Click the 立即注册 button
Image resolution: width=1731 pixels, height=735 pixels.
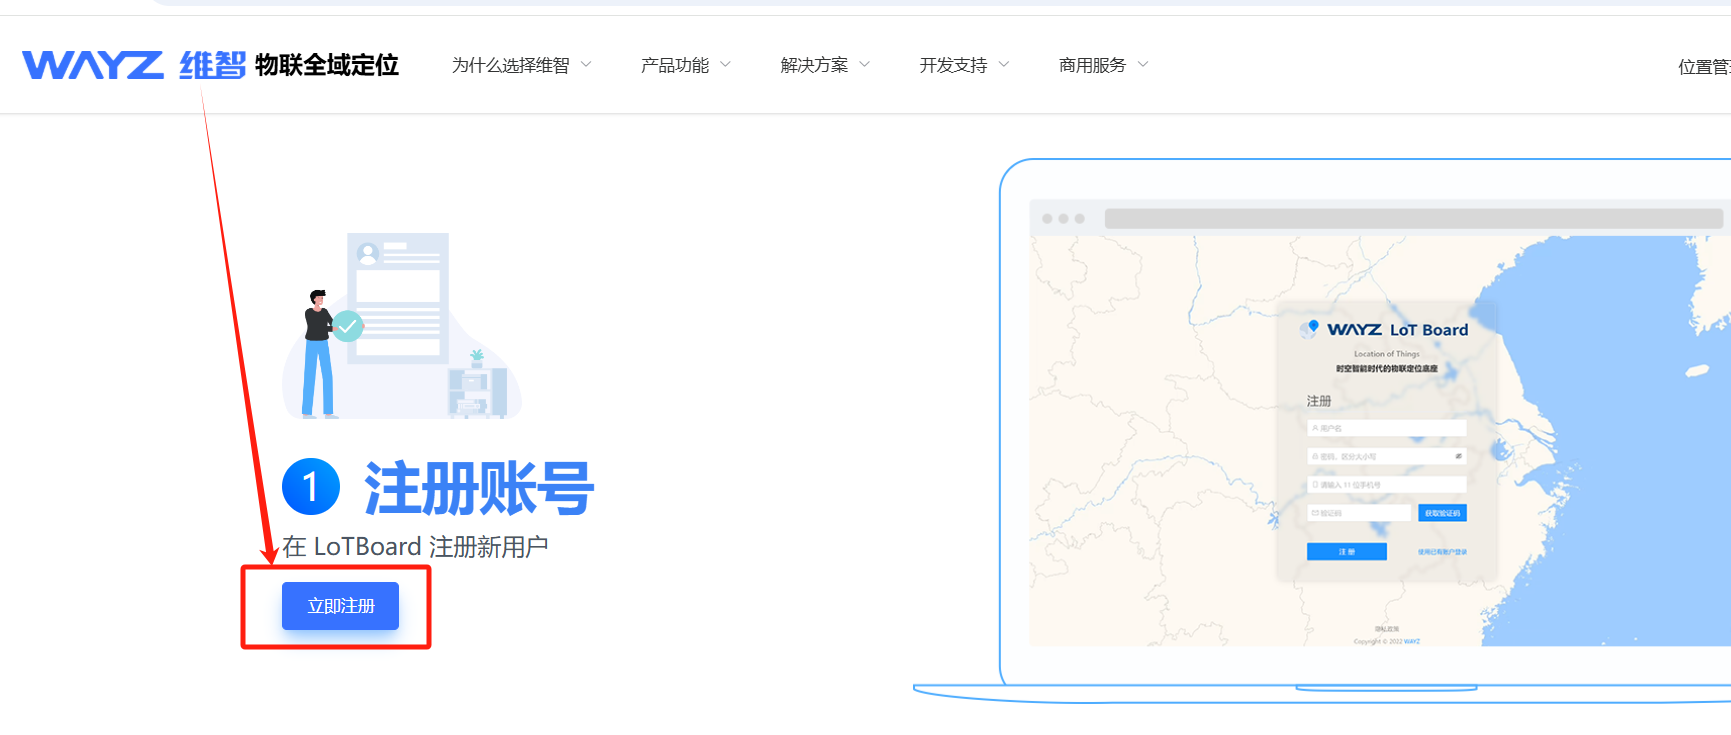[340, 606]
